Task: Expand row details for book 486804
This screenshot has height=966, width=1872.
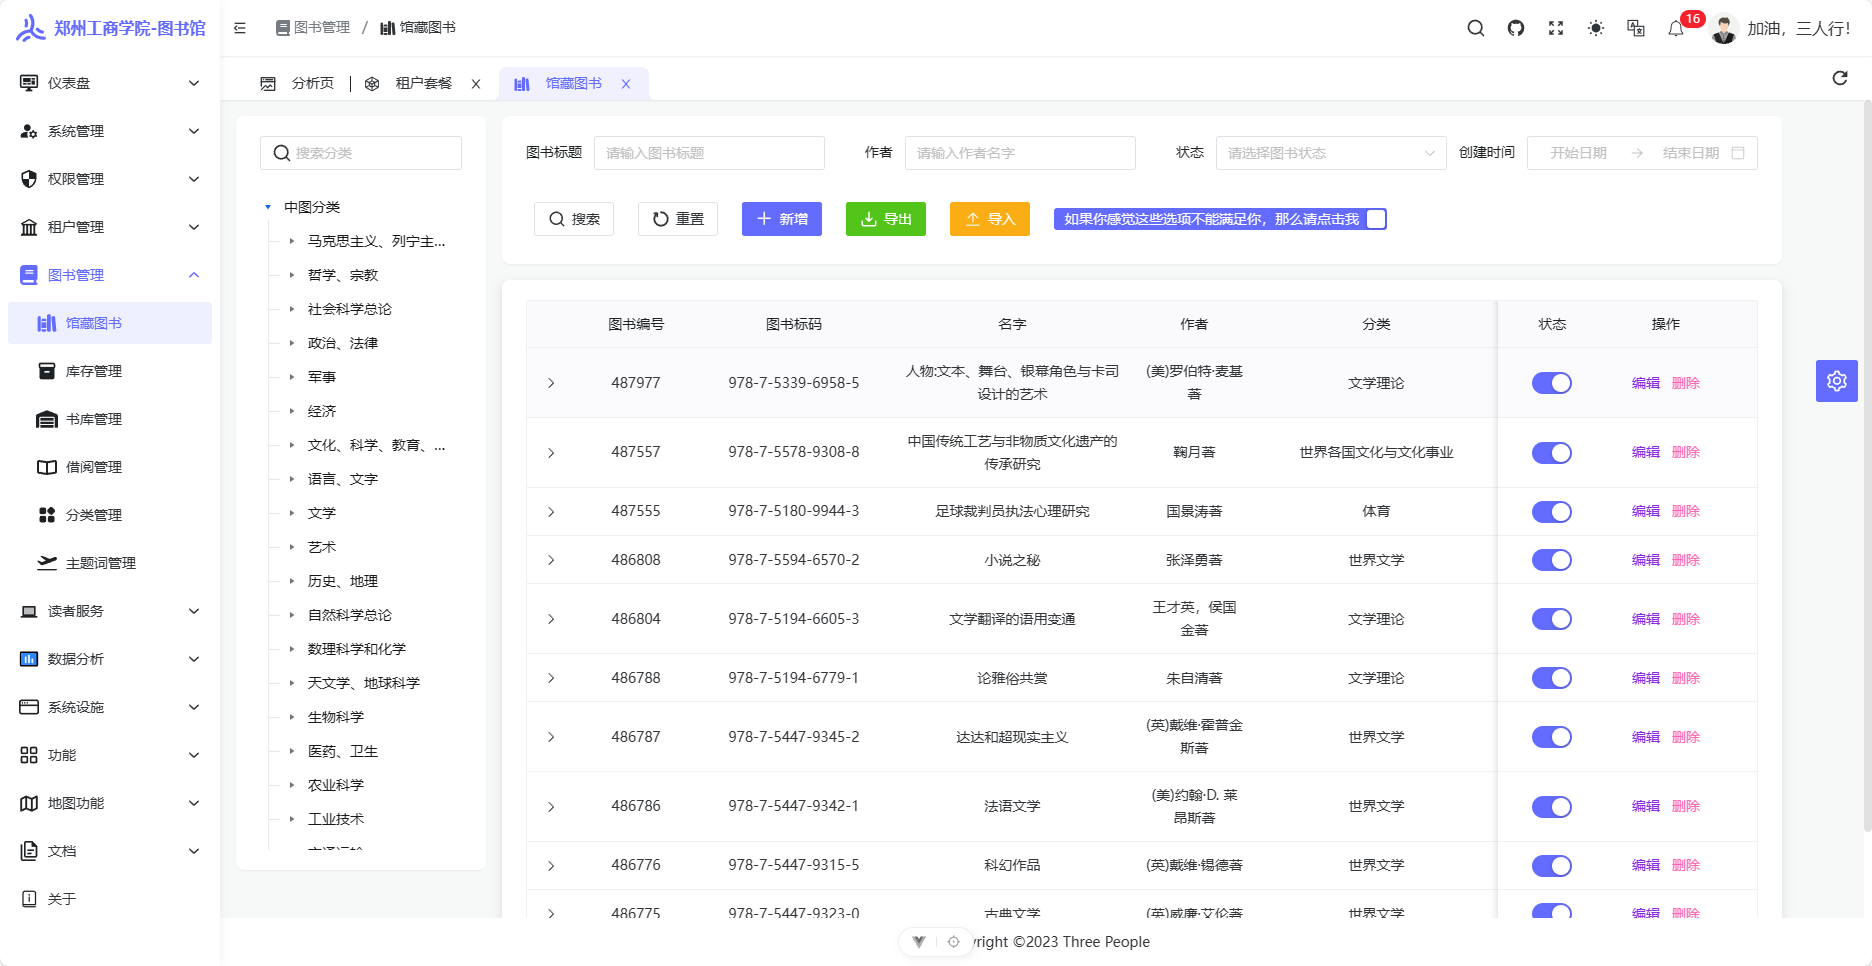Action: coord(551,619)
